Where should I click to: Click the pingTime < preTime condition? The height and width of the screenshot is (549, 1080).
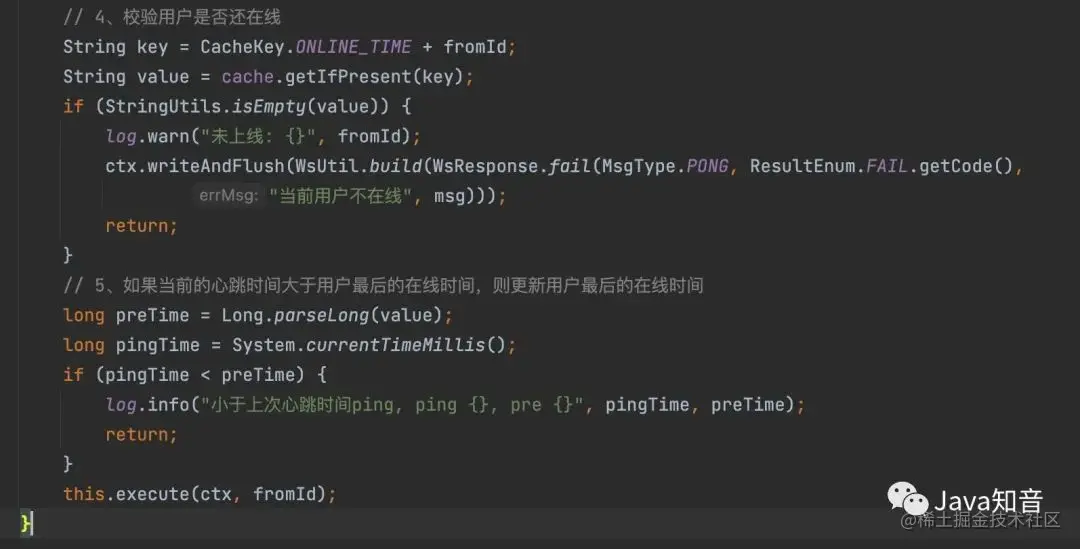coord(200,375)
